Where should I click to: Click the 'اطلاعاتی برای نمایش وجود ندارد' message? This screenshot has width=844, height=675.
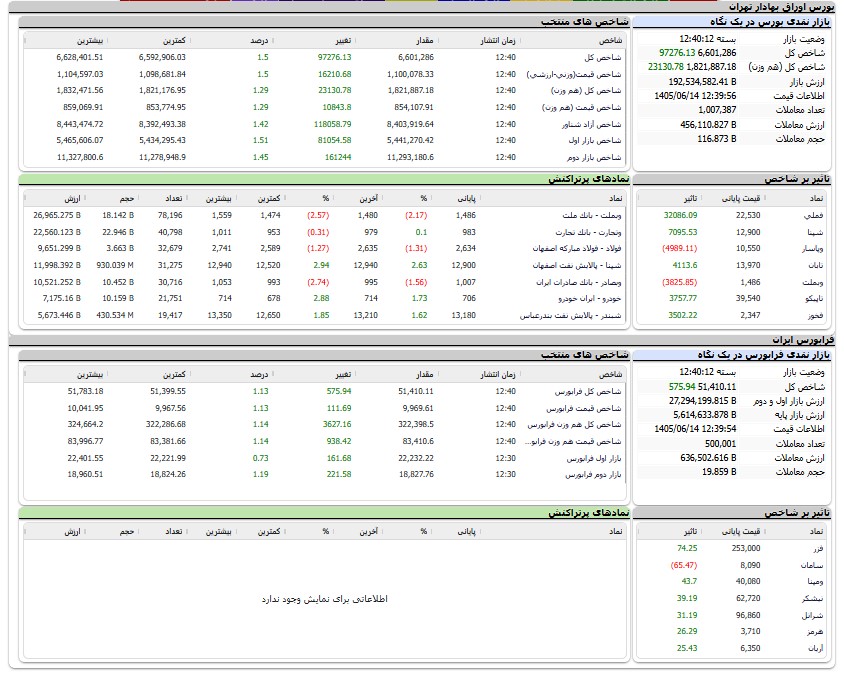325,599
